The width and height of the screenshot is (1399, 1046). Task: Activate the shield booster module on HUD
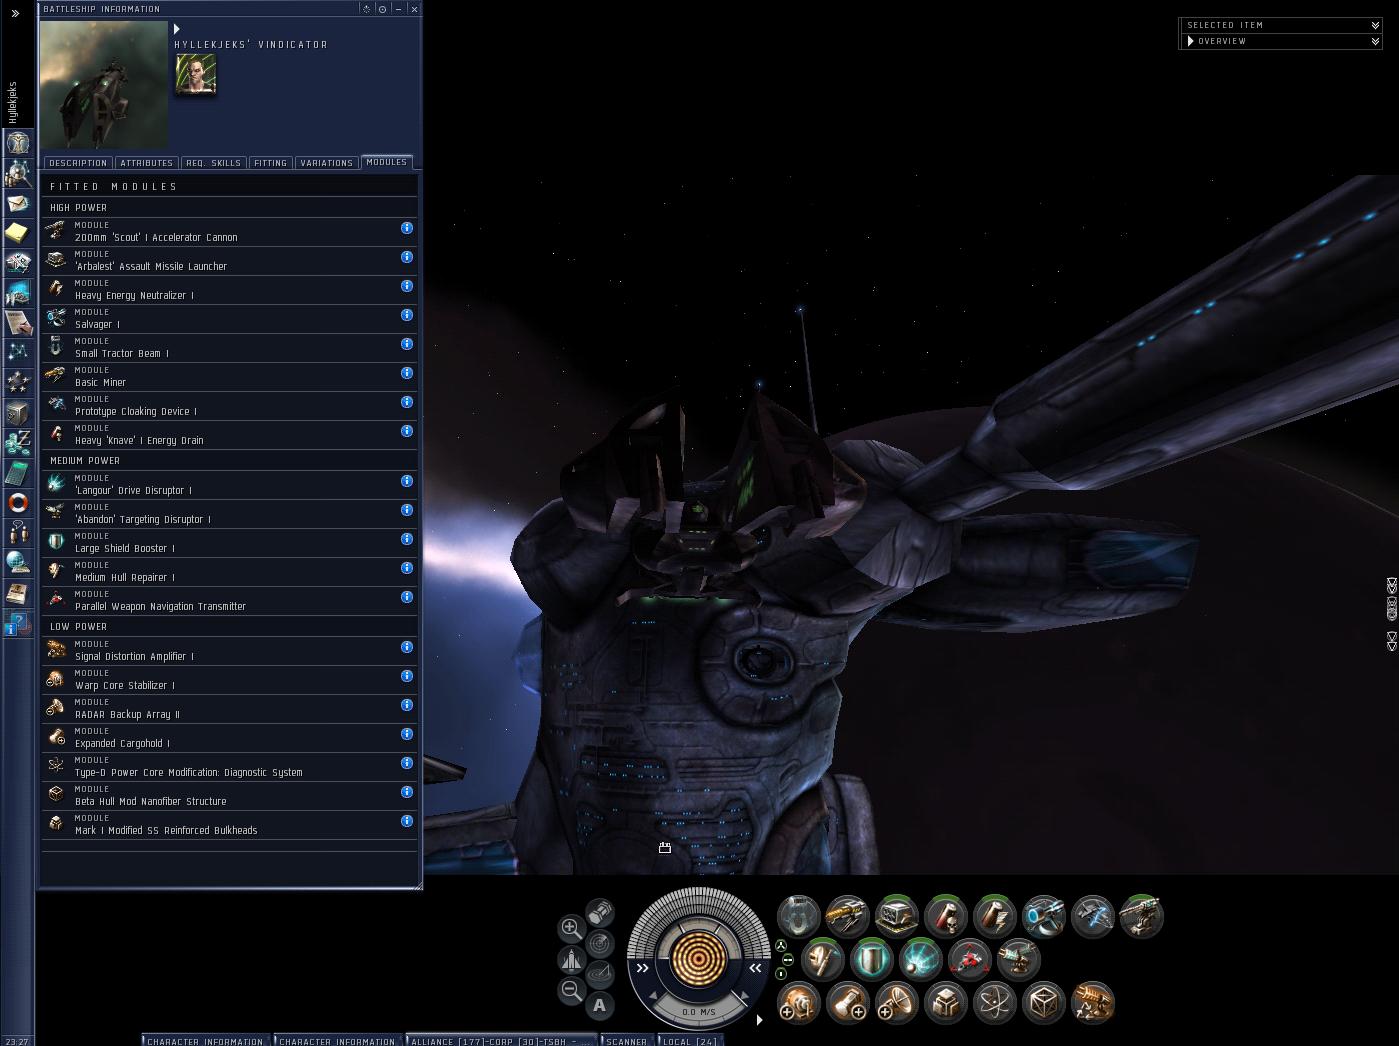872,959
